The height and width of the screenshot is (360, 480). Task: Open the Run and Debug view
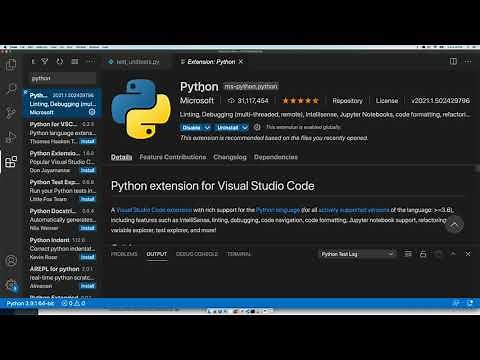coord(11,137)
